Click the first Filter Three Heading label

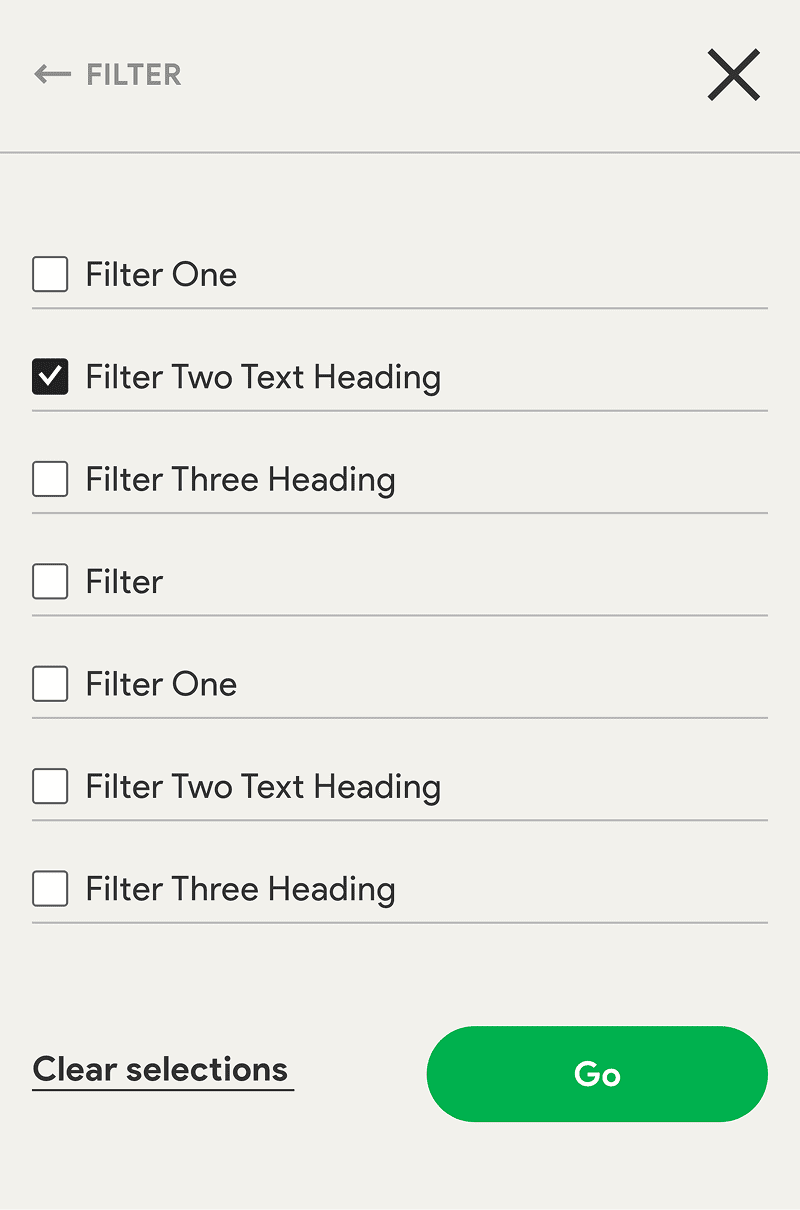click(240, 479)
